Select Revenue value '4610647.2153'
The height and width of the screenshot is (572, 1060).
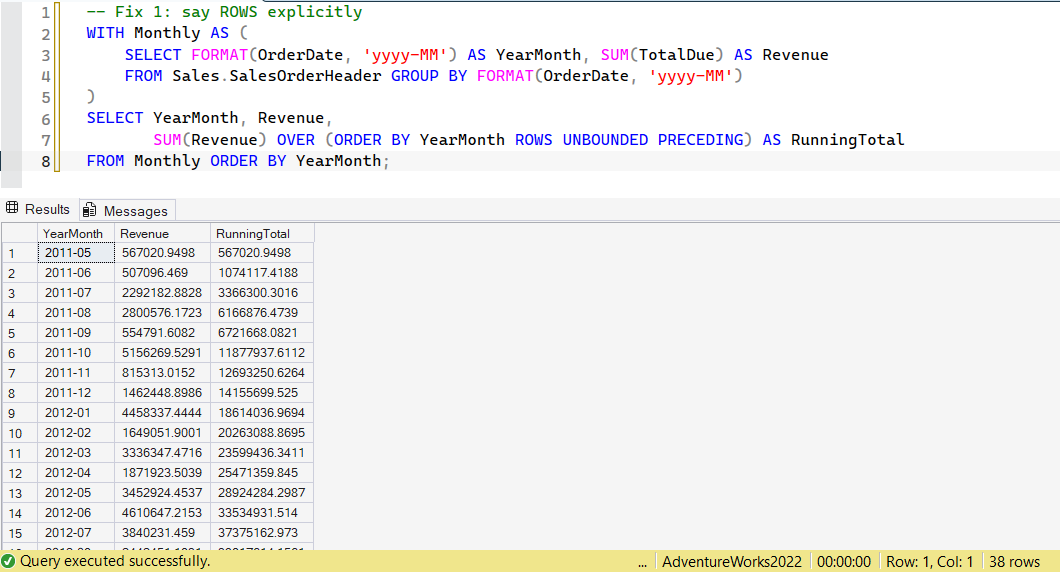(162, 513)
